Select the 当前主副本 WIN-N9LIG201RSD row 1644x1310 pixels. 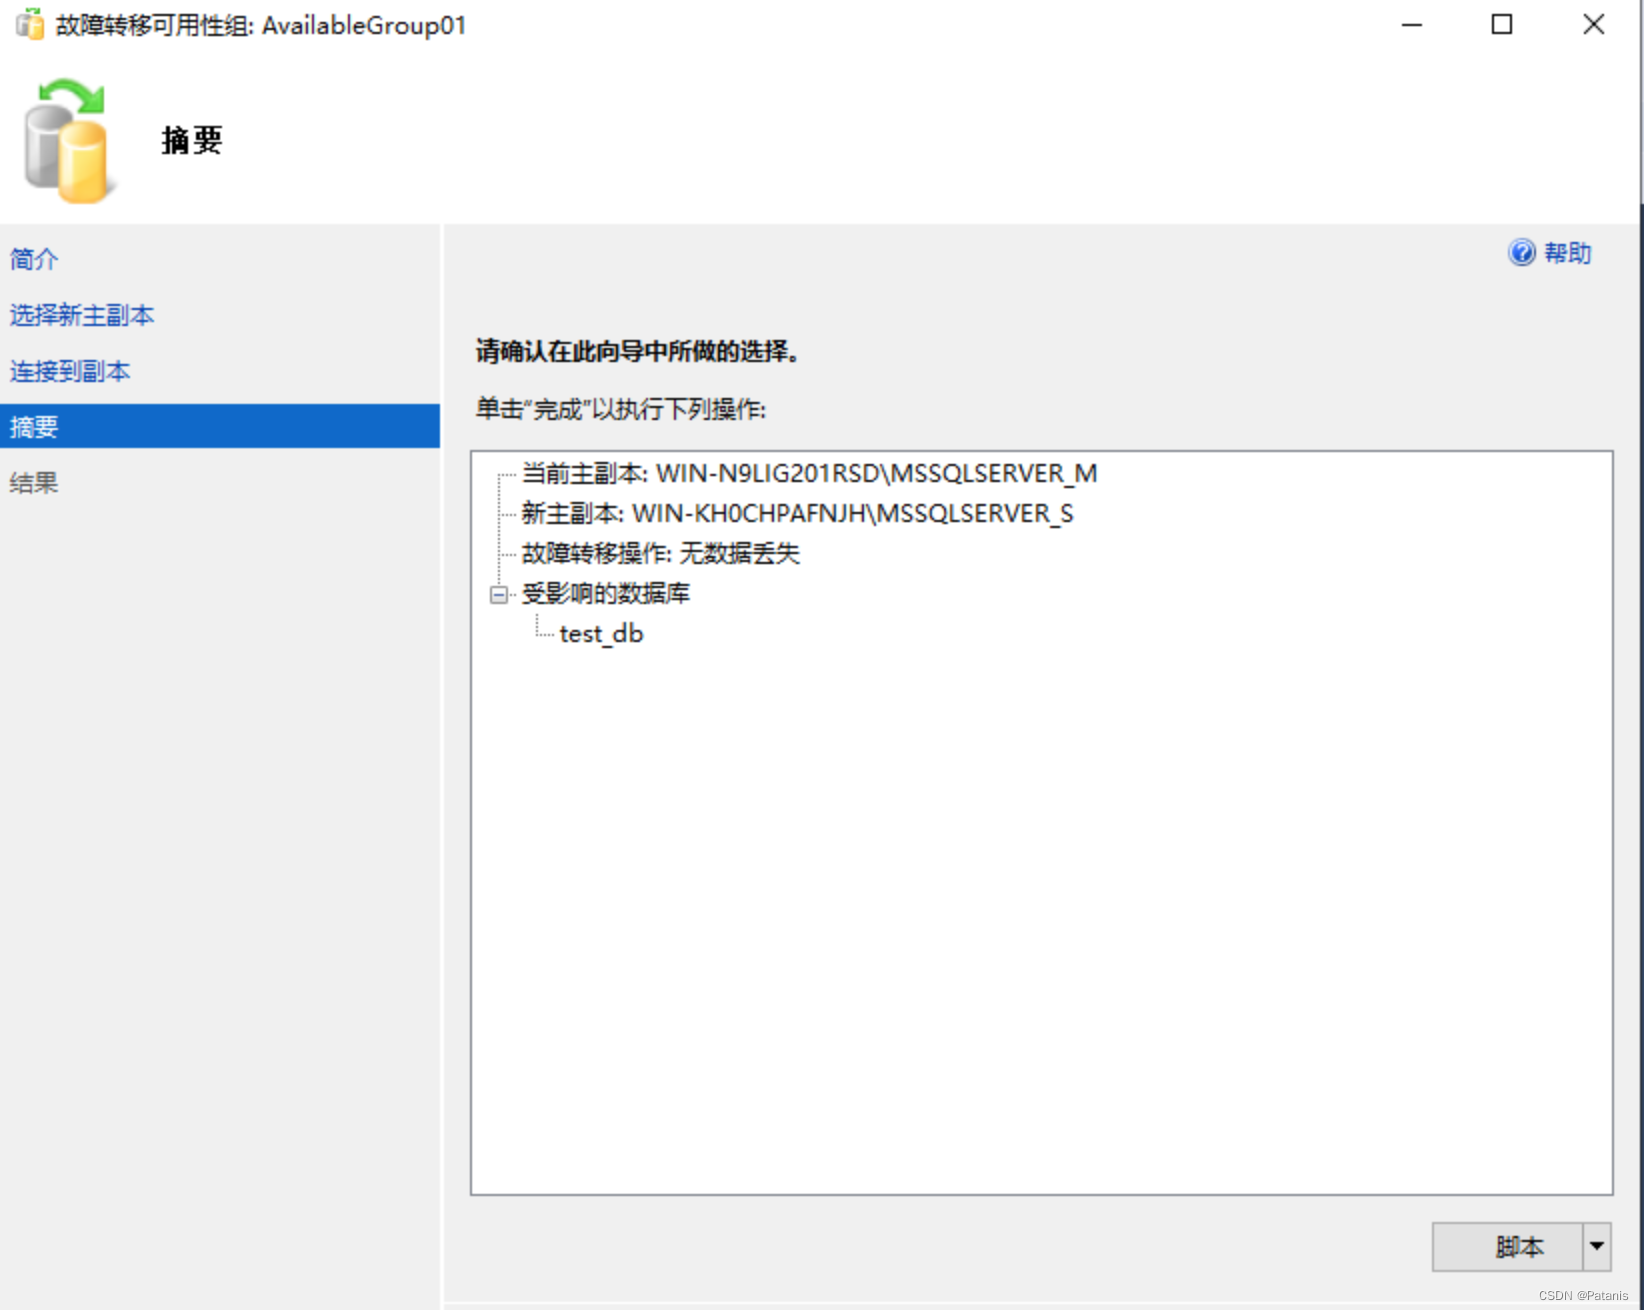809,473
